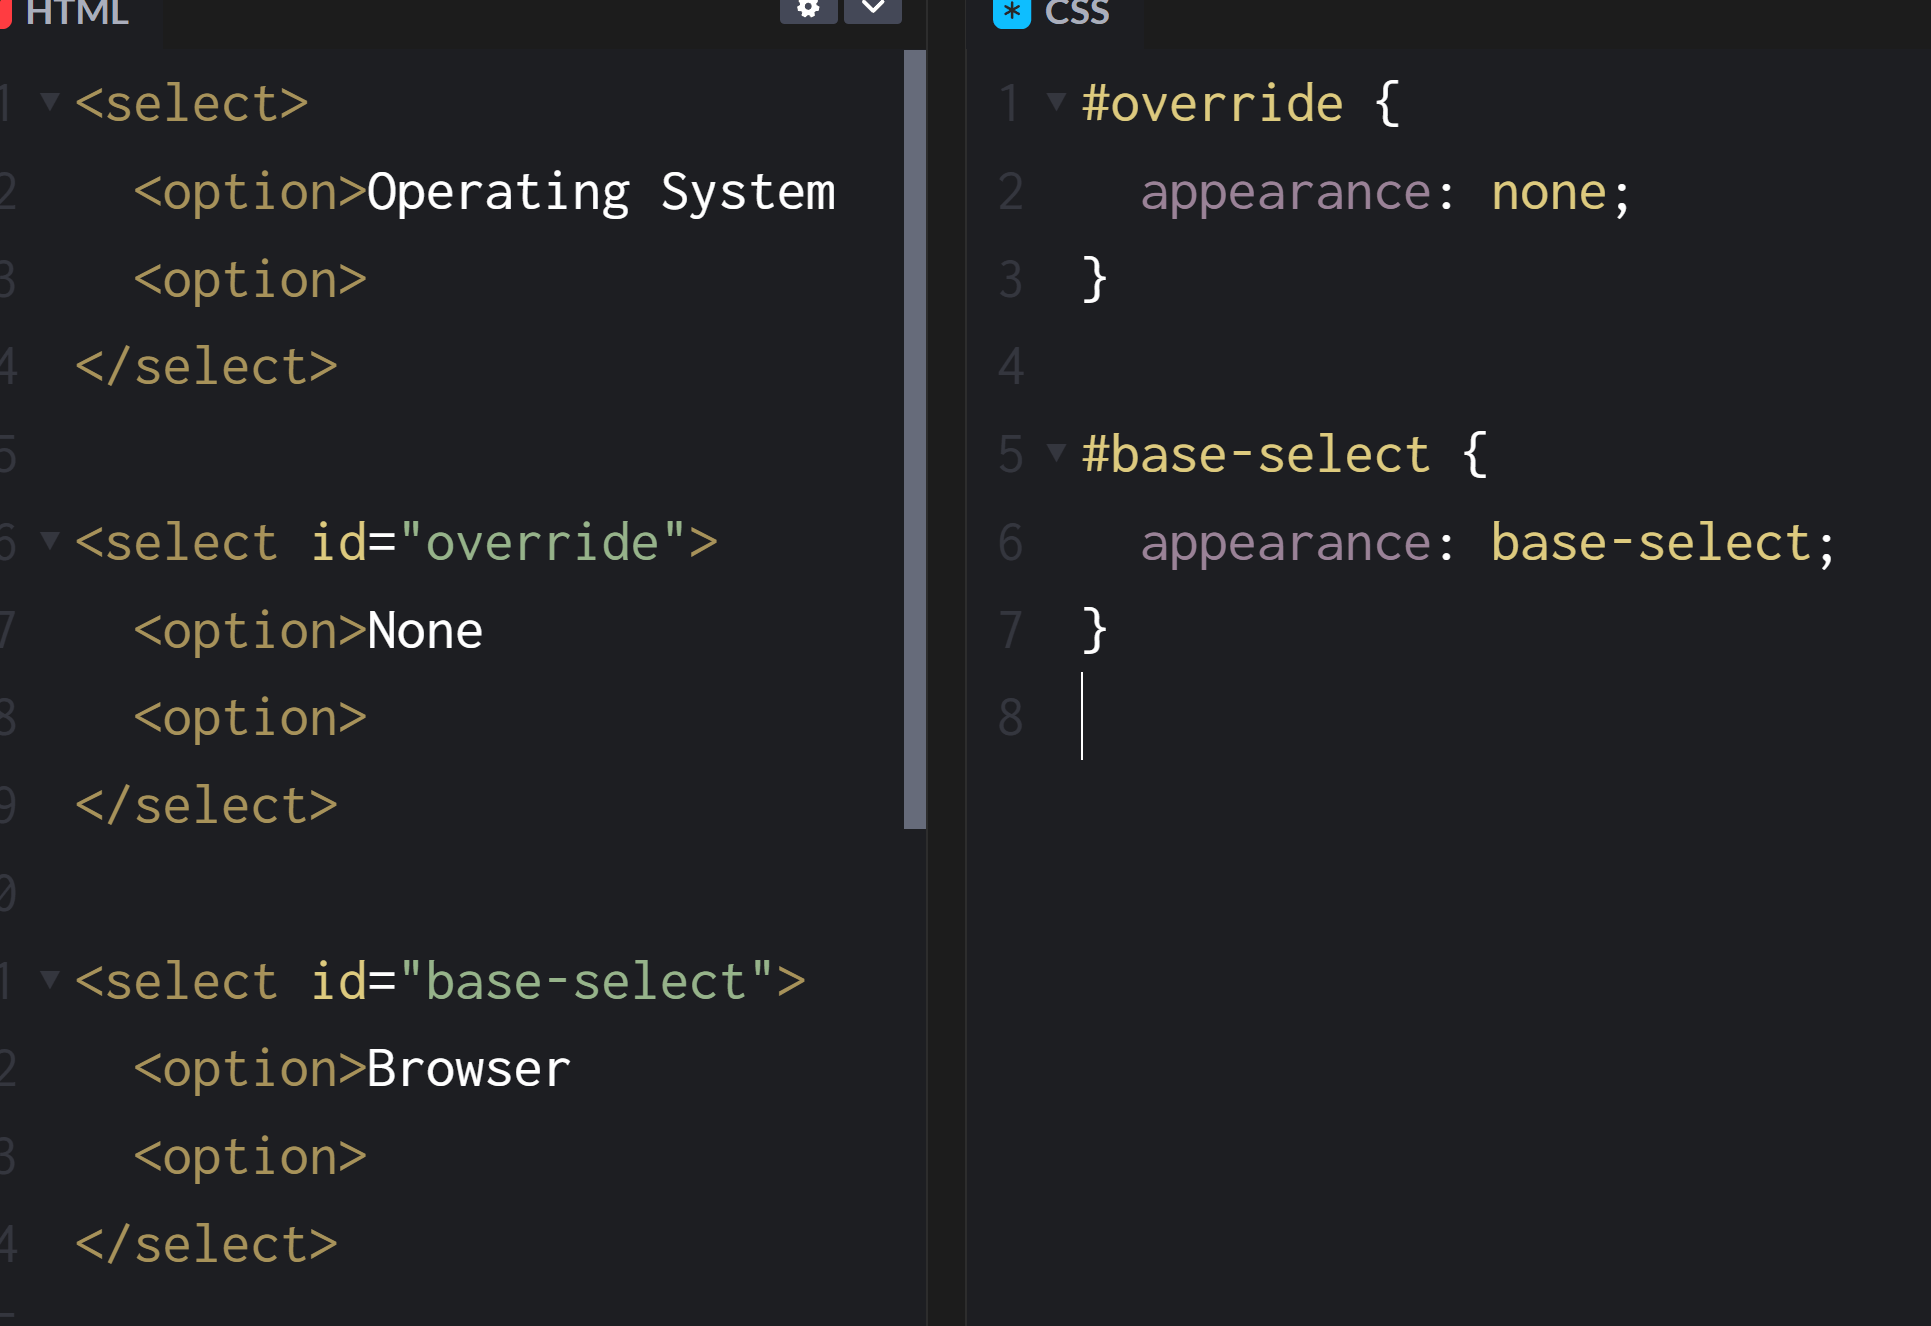Fold the select id base-select block
The image size is (1931, 1326).
[49, 979]
